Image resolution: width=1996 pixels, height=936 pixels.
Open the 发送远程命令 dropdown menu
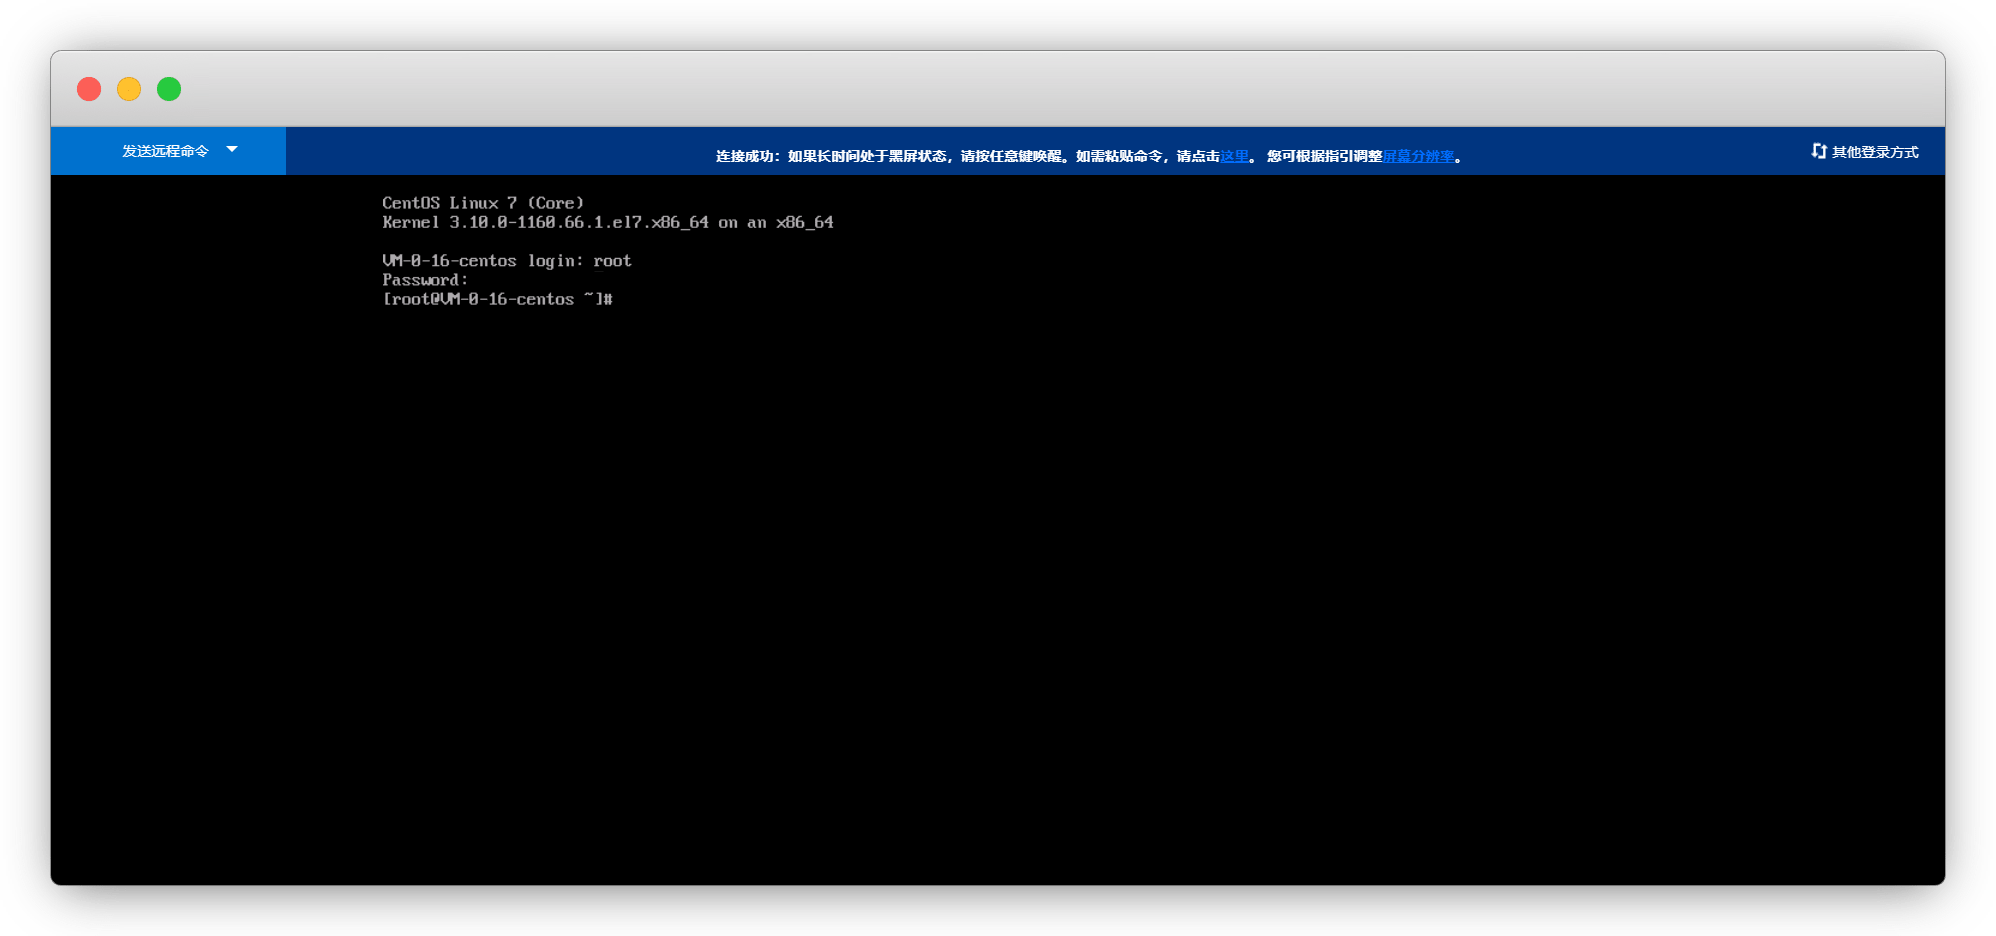[x=166, y=151]
